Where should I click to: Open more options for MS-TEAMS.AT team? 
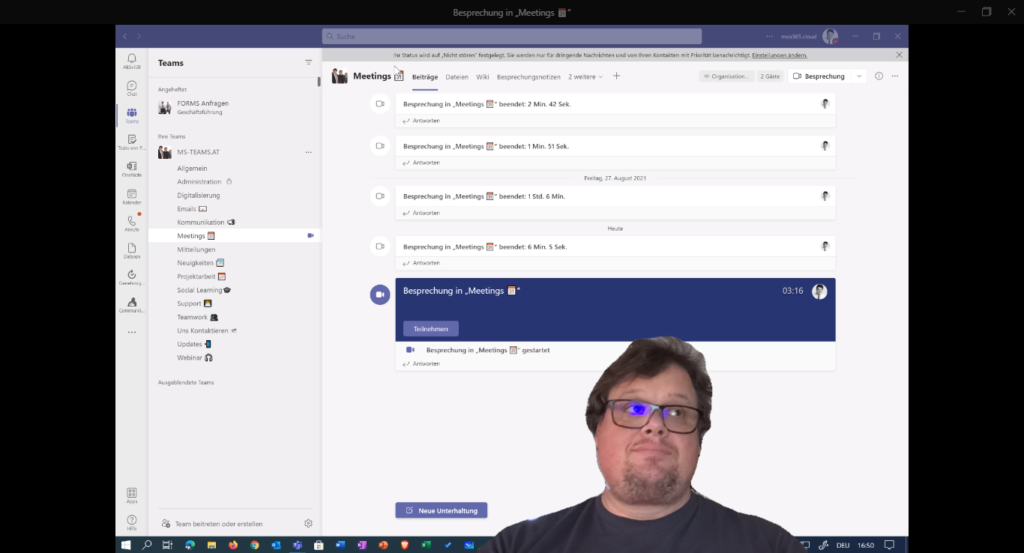coord(308,152)
